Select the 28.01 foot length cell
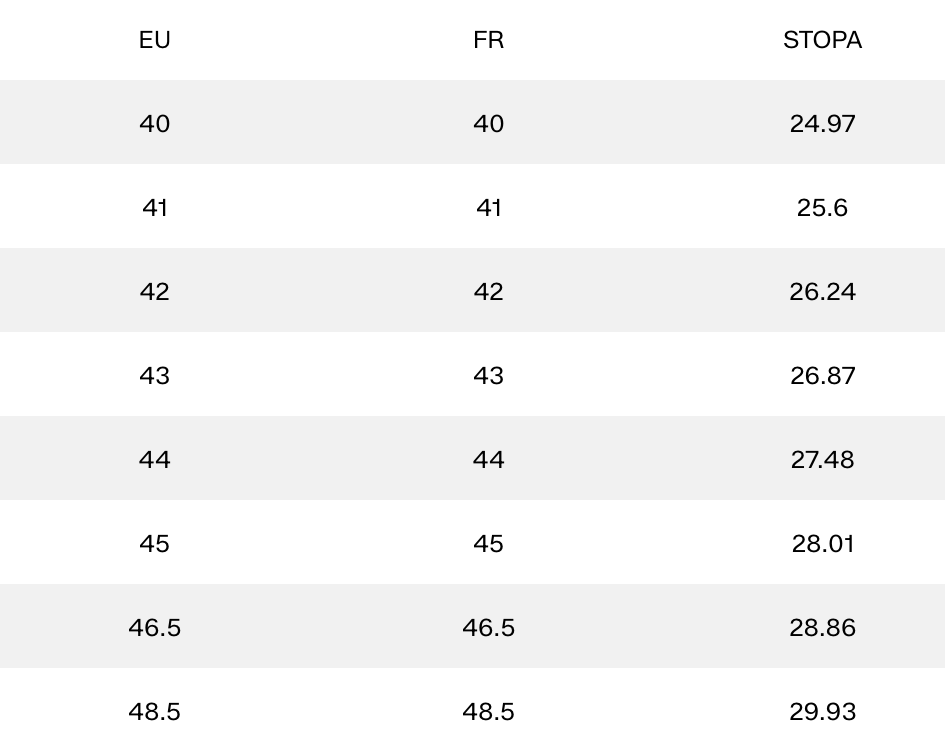This screenshot has width=945, height=742. pos(822,543)
